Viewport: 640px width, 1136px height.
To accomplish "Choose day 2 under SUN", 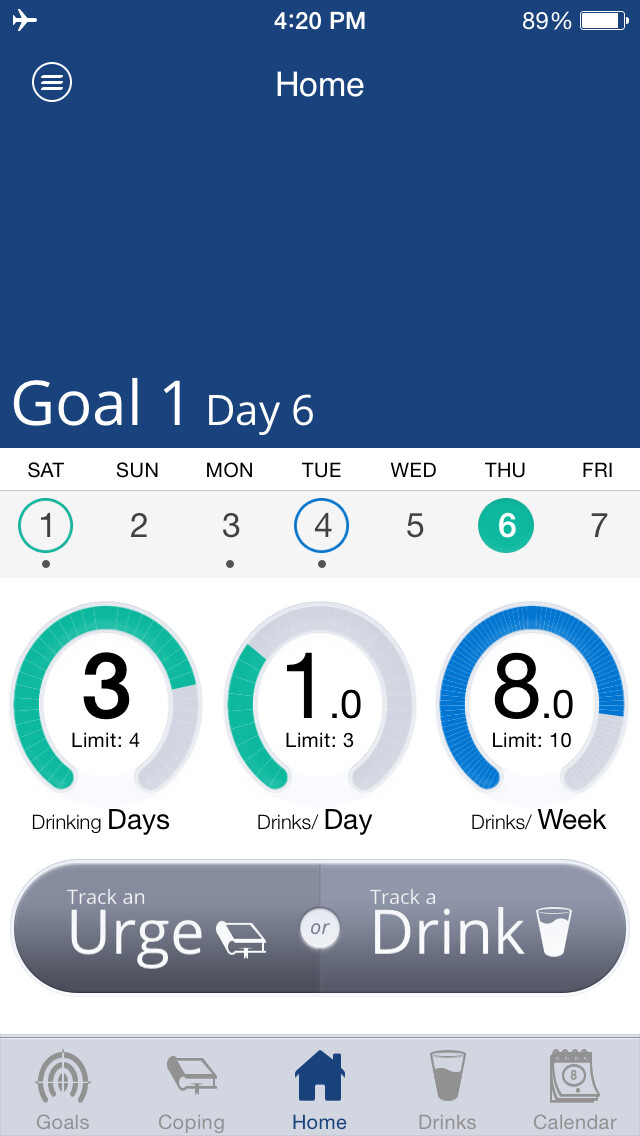I will [138, 525].
